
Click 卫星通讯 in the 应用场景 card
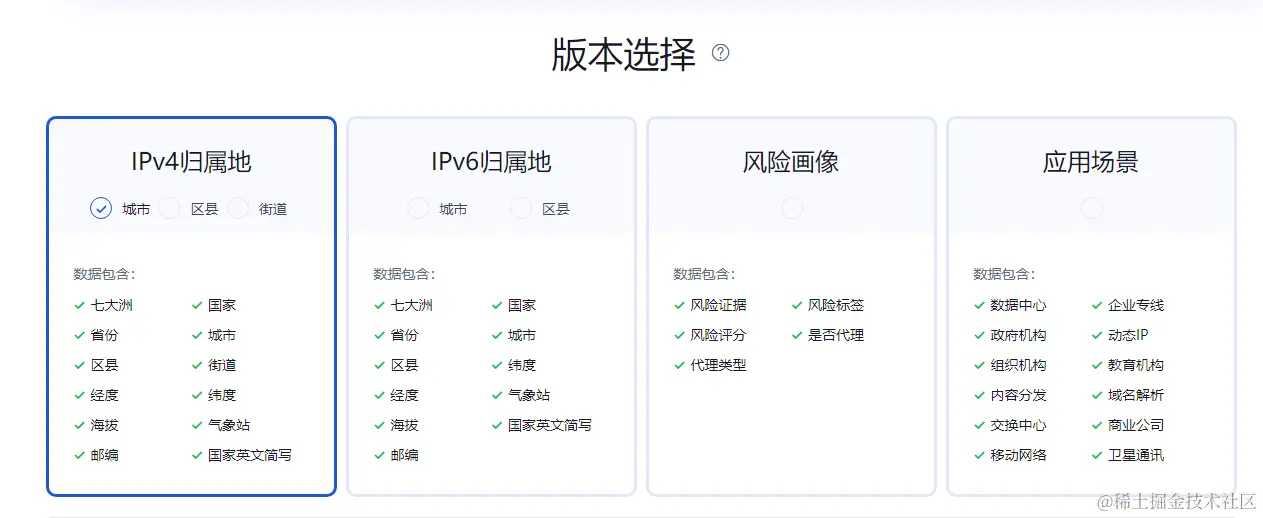tap(1136, 455)
